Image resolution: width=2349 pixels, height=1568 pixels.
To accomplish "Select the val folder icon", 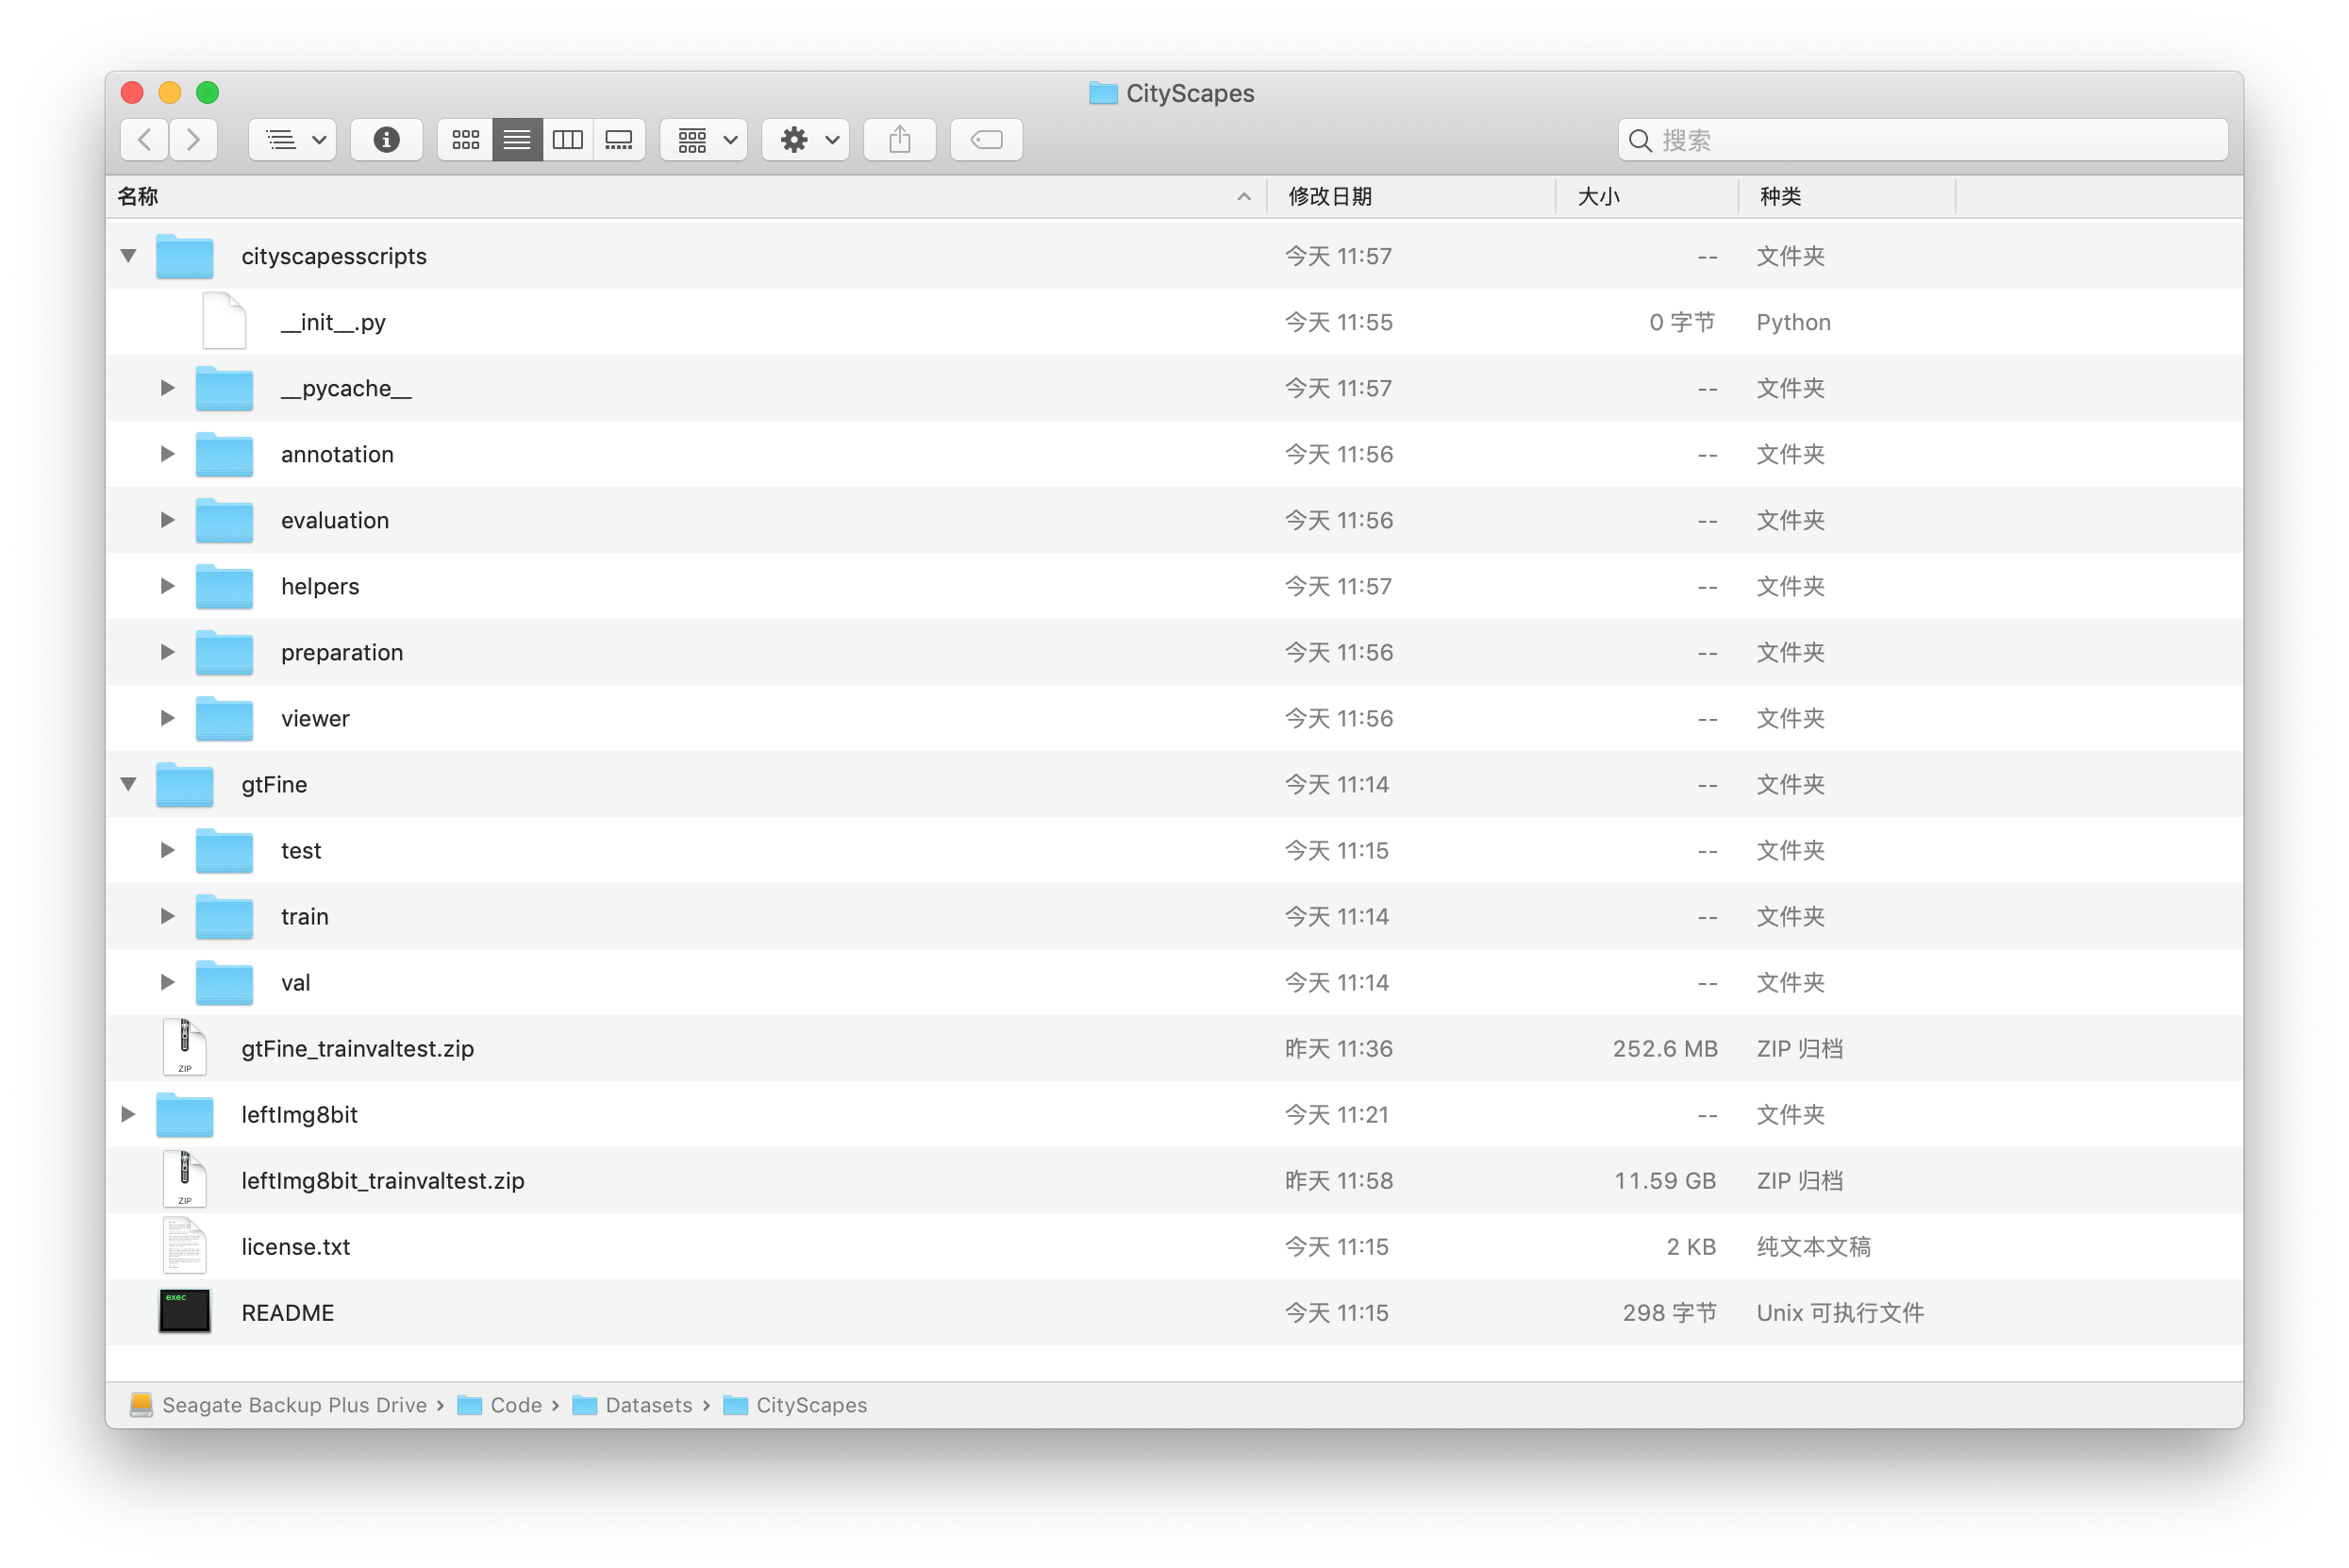I will tap(224, 982).
